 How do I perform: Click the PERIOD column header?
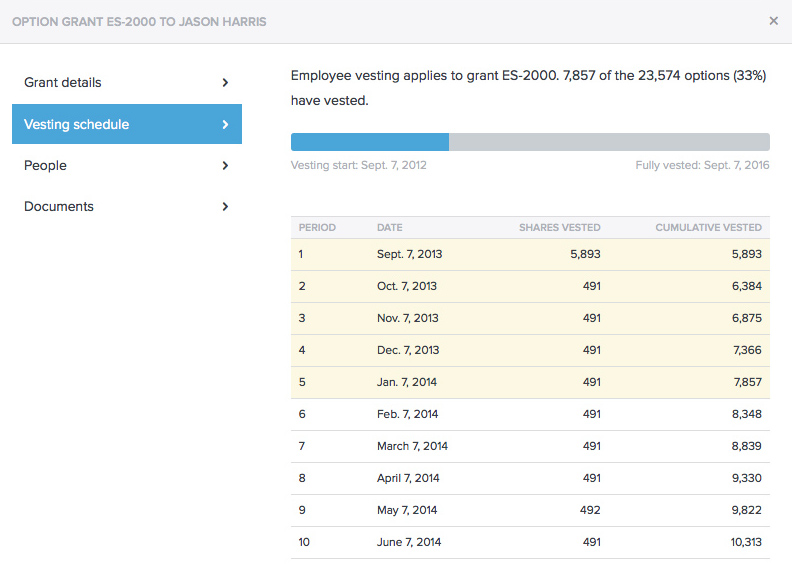[x=317, y=228]
